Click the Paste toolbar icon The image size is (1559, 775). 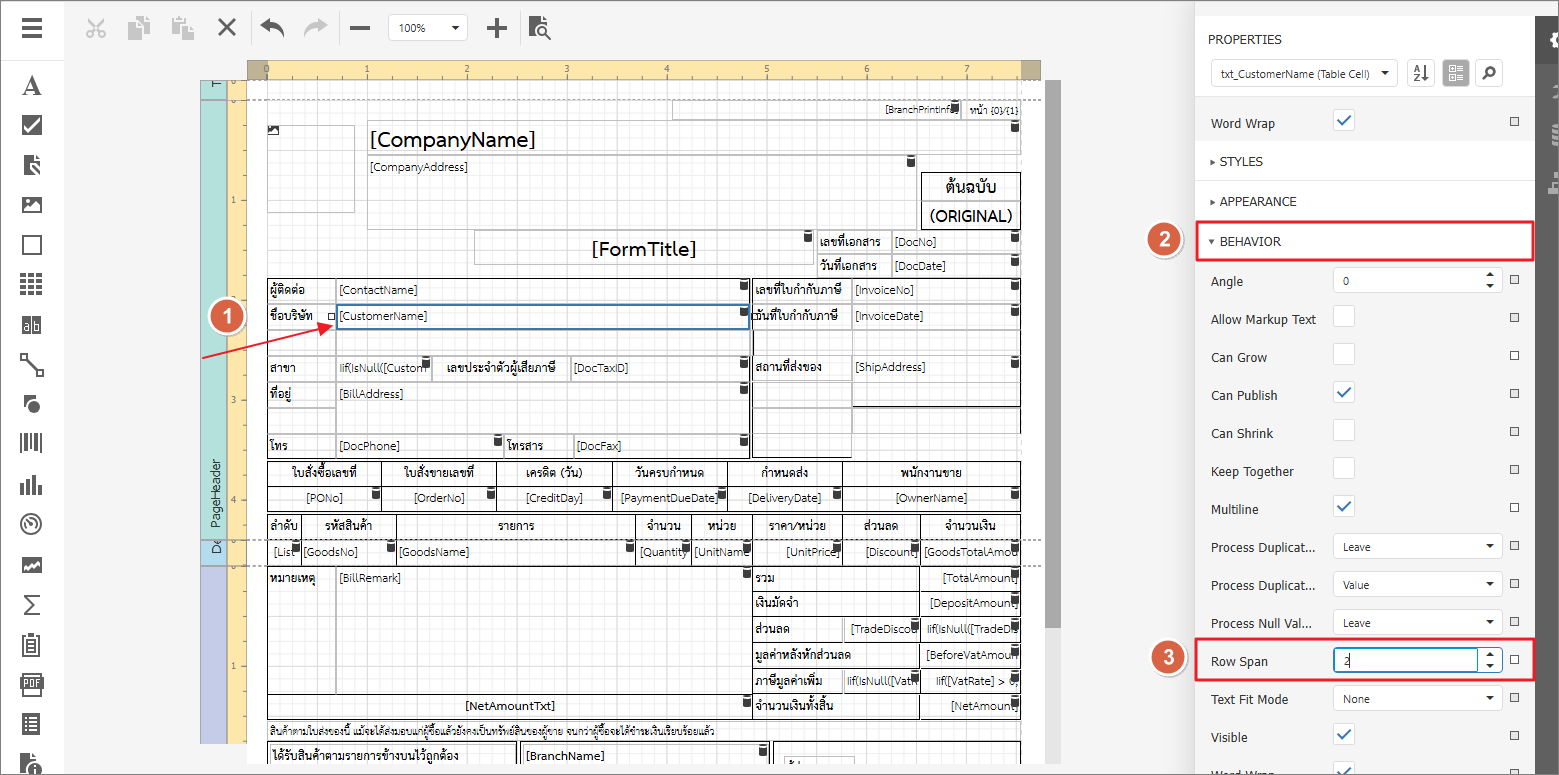[182, 28]
